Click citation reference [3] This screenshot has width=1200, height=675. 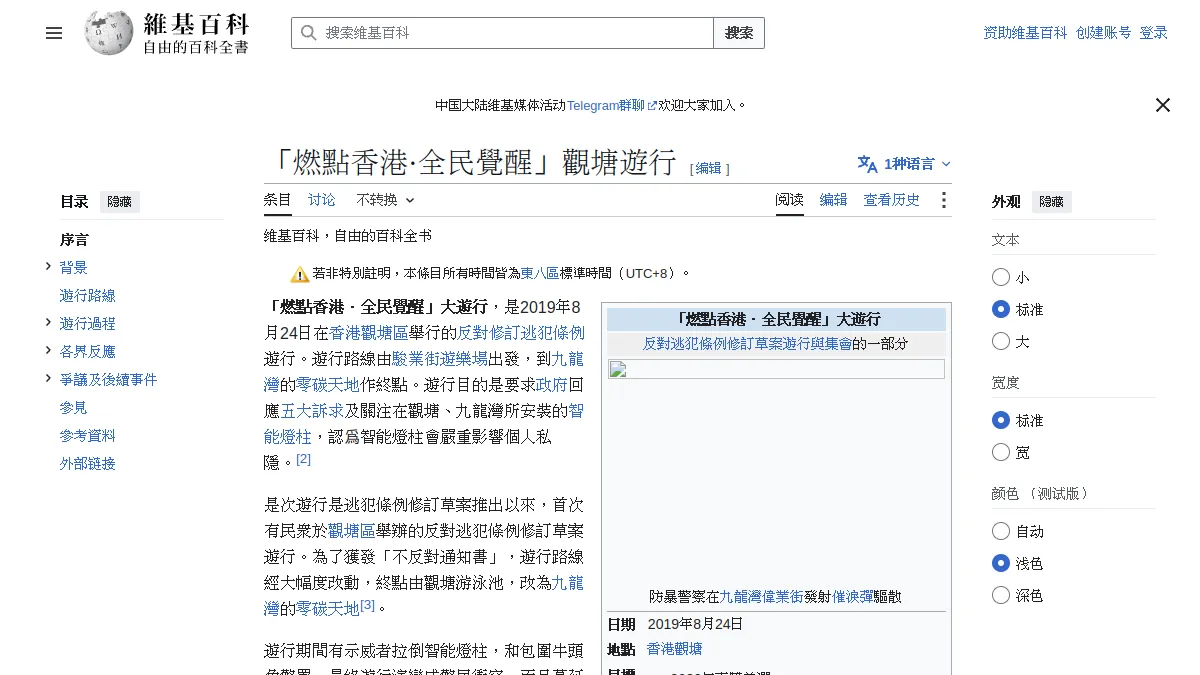pos(368,605)
